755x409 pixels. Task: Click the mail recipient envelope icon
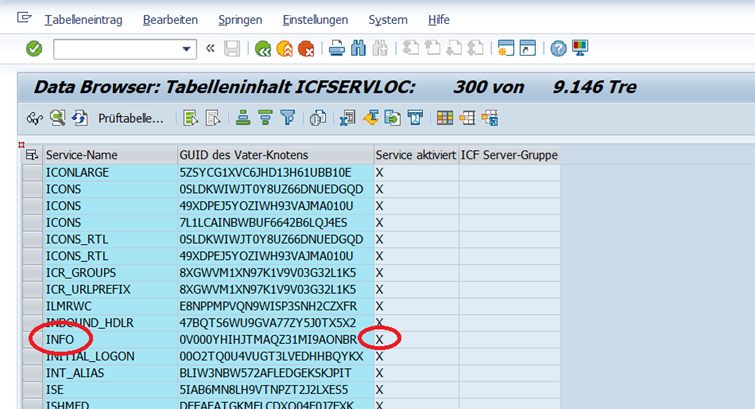(415, 118)
